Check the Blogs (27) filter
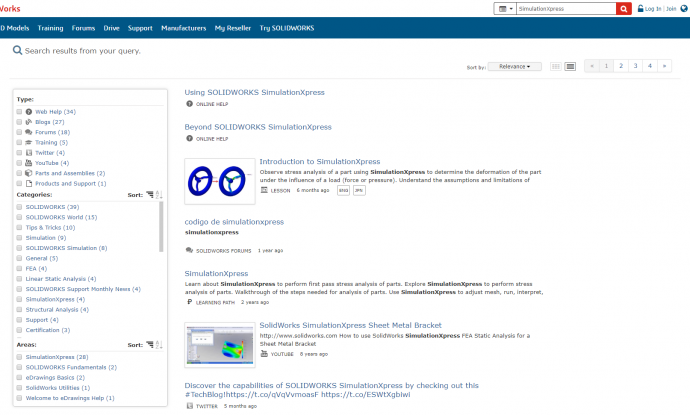This screenshot has width=690, height=415. point(19,122)
